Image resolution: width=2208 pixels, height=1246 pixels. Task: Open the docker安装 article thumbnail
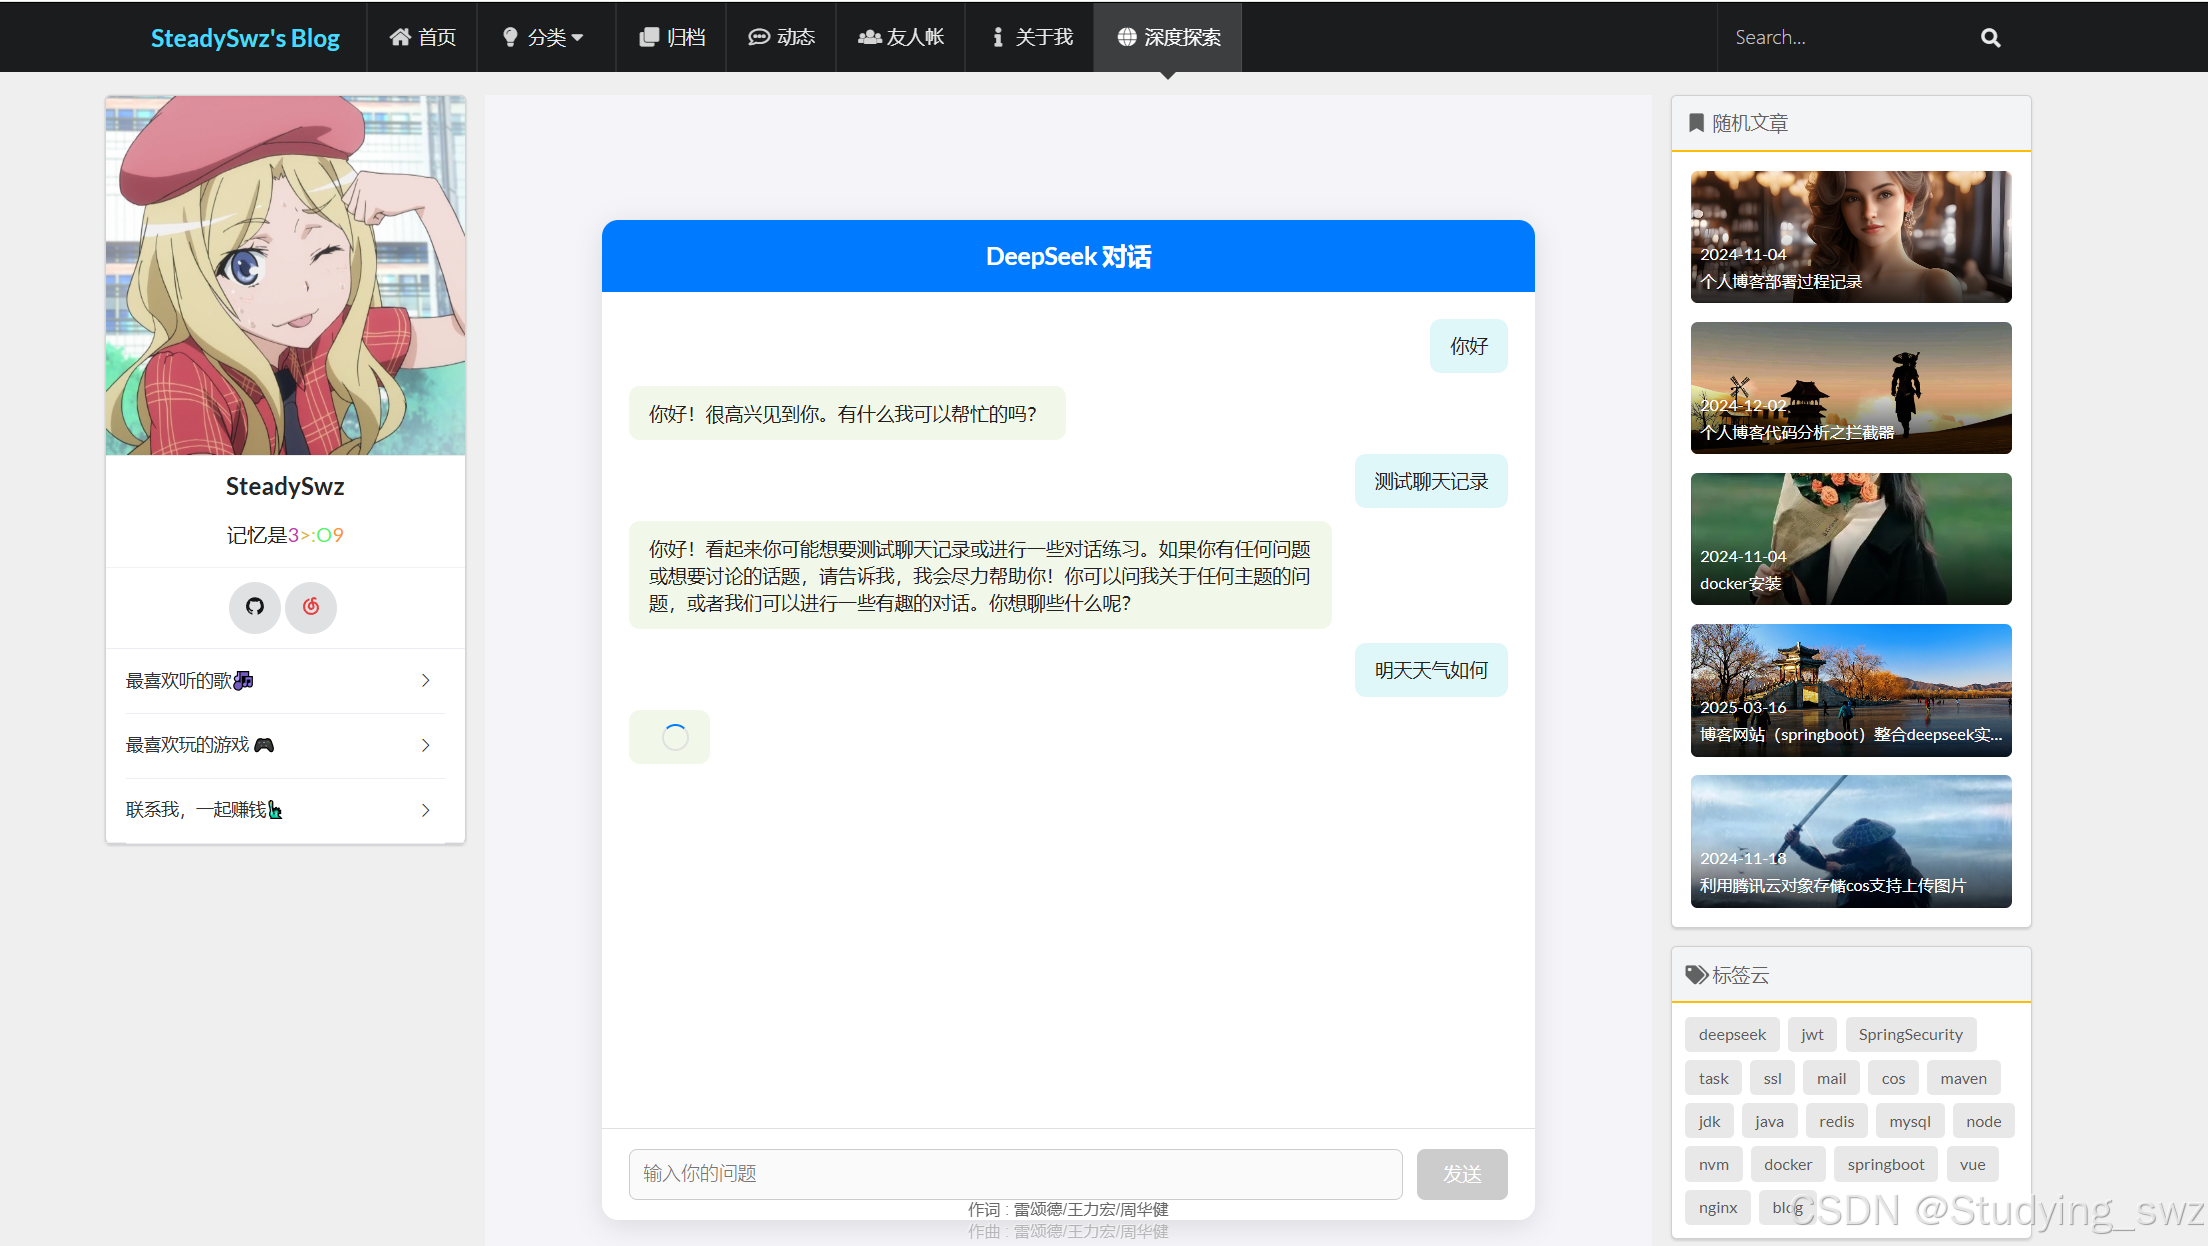[x=1850, y=539]
